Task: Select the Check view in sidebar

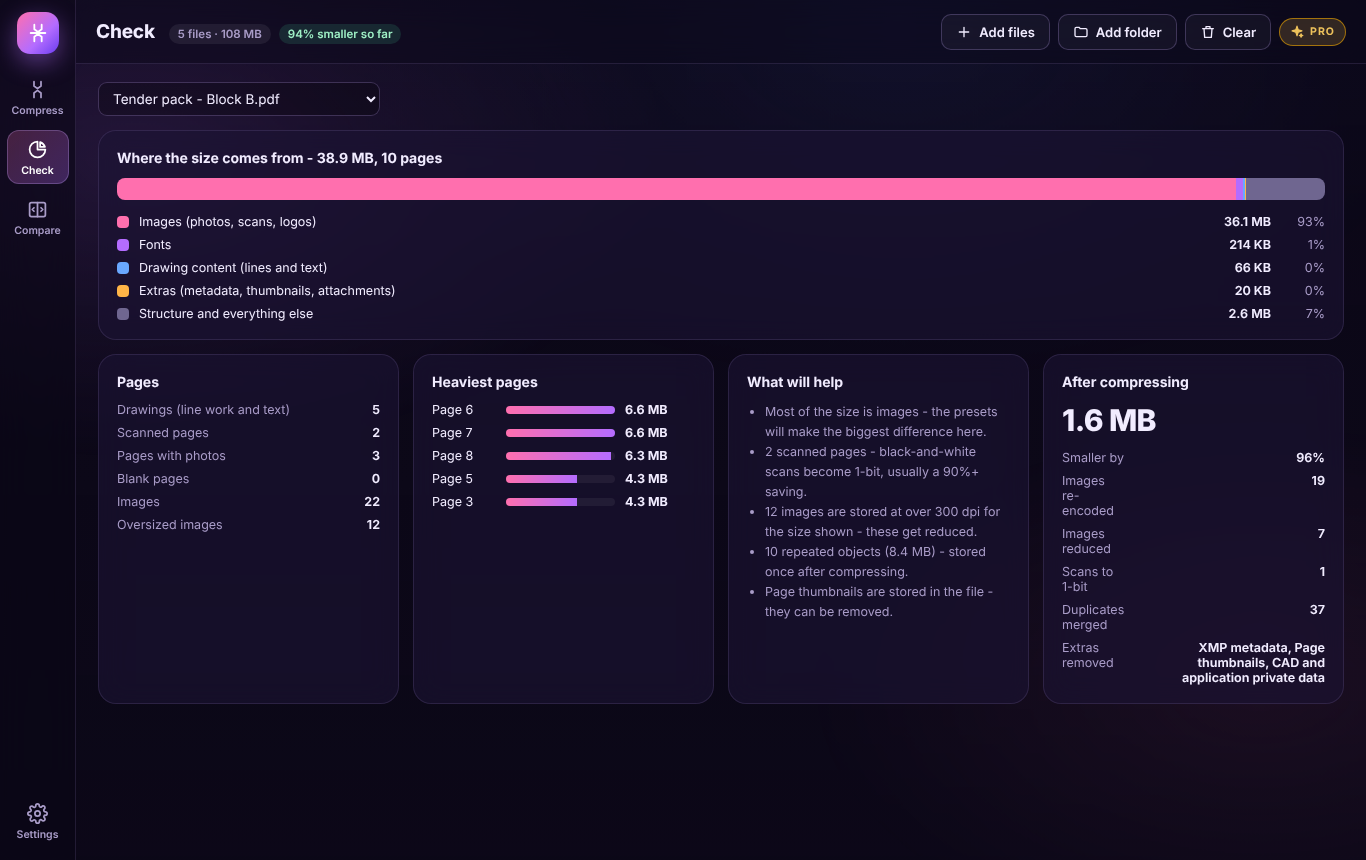Action: pos(38,157)
